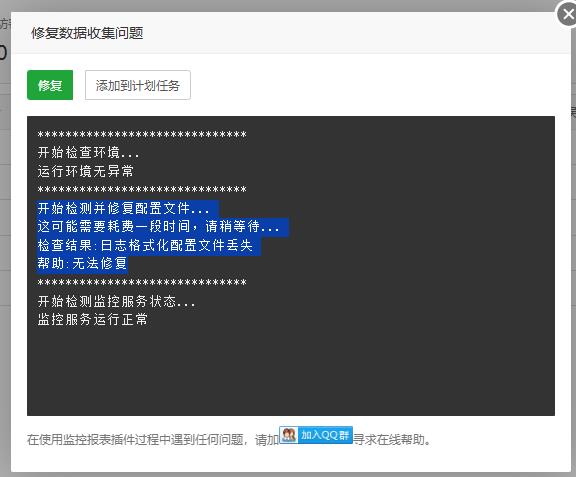Click the first asterisk separator line
Image resolution: width=576 pixels, height=477 pixels.
coord(142,135)
